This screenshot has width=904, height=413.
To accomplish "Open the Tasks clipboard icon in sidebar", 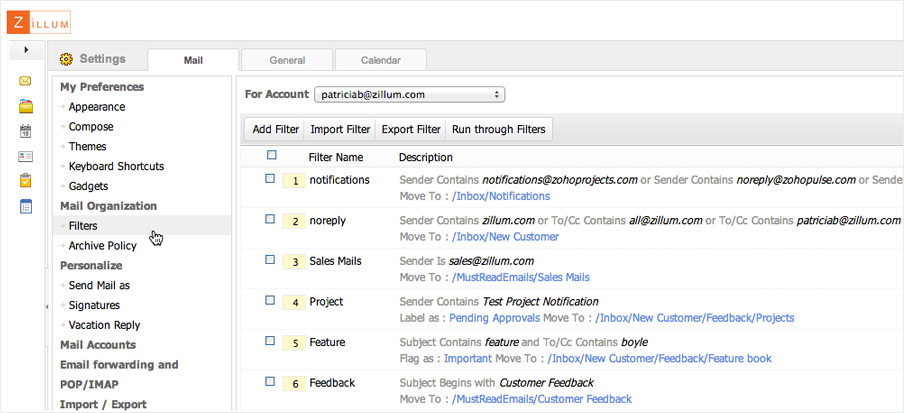I will tap(25, 181).
